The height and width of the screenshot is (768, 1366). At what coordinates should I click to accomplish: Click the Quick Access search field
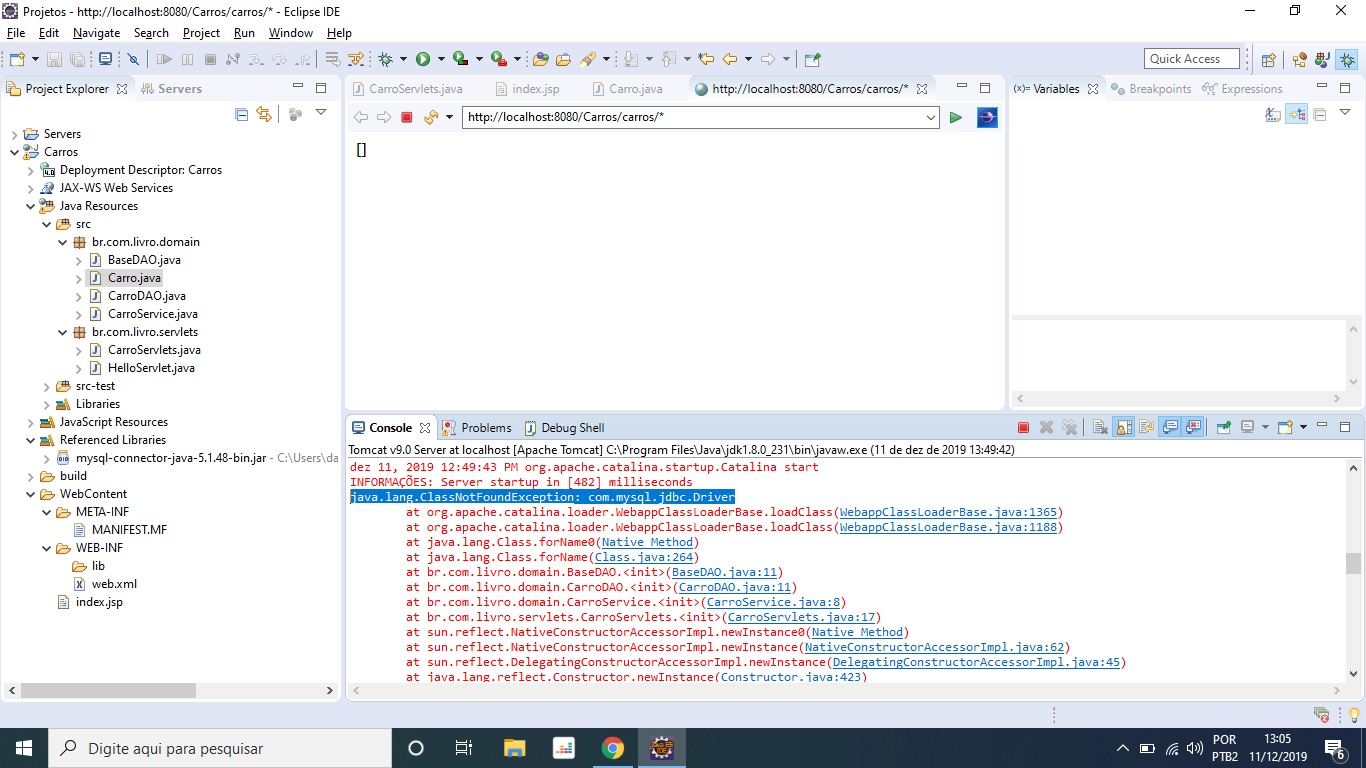[1192, 59]
